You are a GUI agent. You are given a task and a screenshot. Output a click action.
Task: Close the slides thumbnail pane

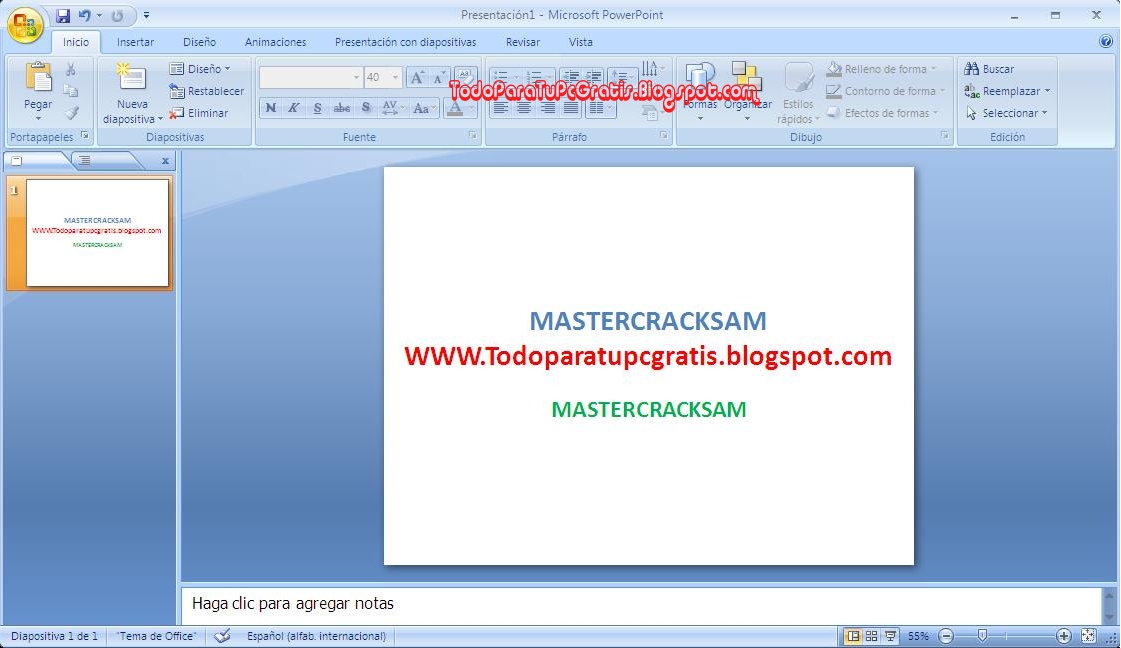(165, 161)
